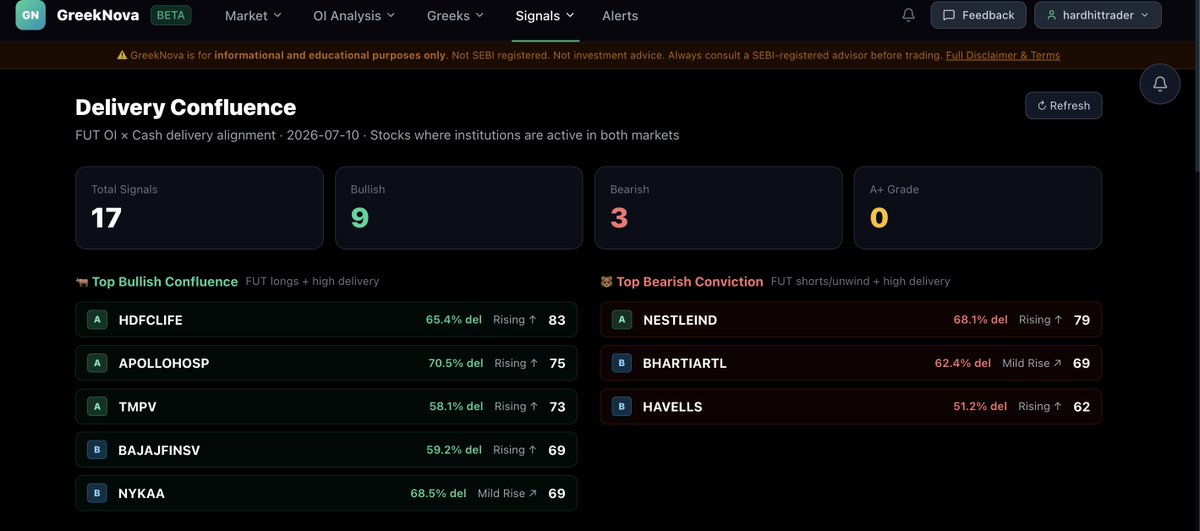Open the Full Disclaimer & Terms link
1200x531 pixels.
[1003, 55]
